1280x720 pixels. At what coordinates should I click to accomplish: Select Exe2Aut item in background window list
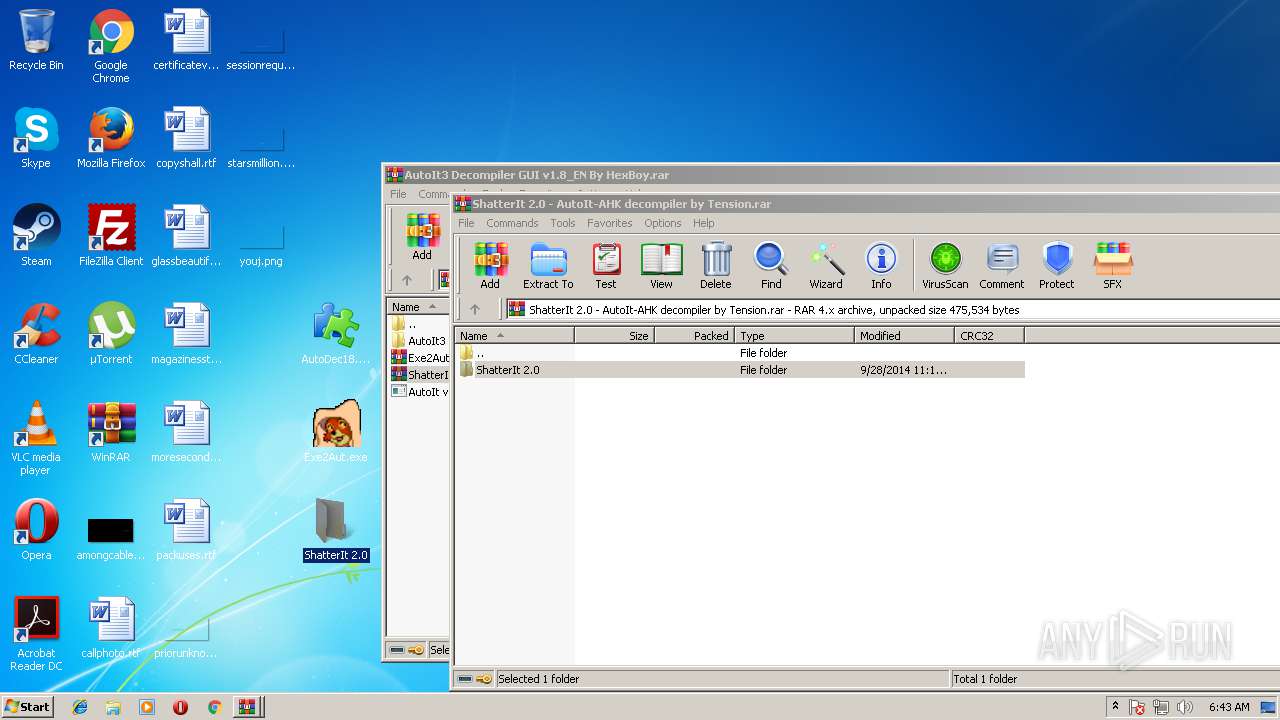[420, 358]
